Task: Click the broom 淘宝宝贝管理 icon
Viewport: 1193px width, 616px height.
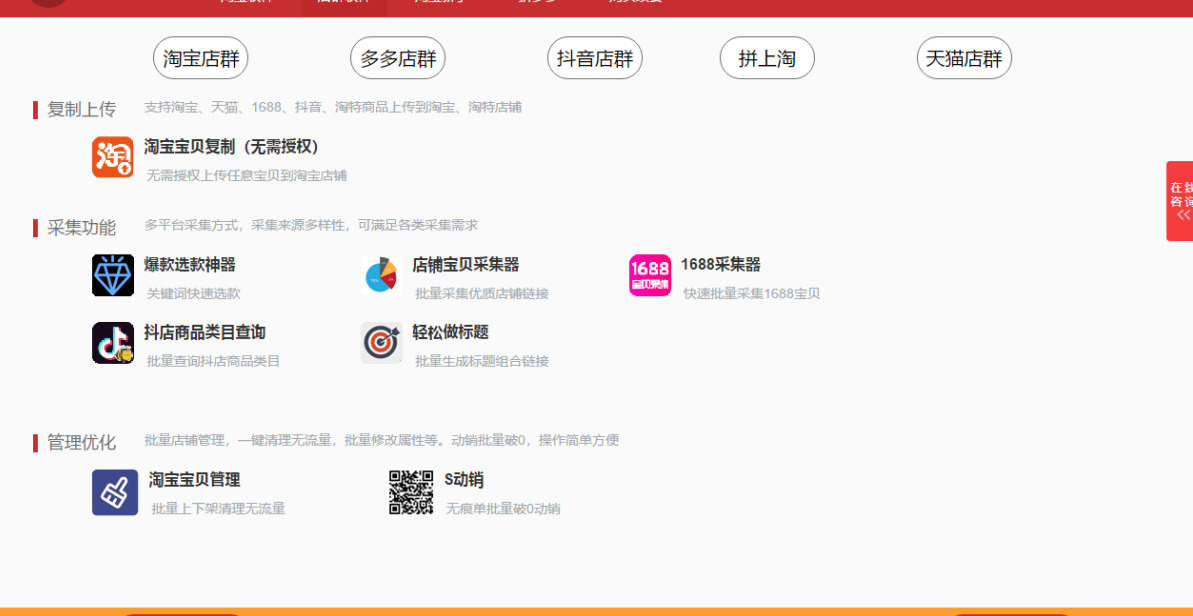Action: (x=115, y=492)
